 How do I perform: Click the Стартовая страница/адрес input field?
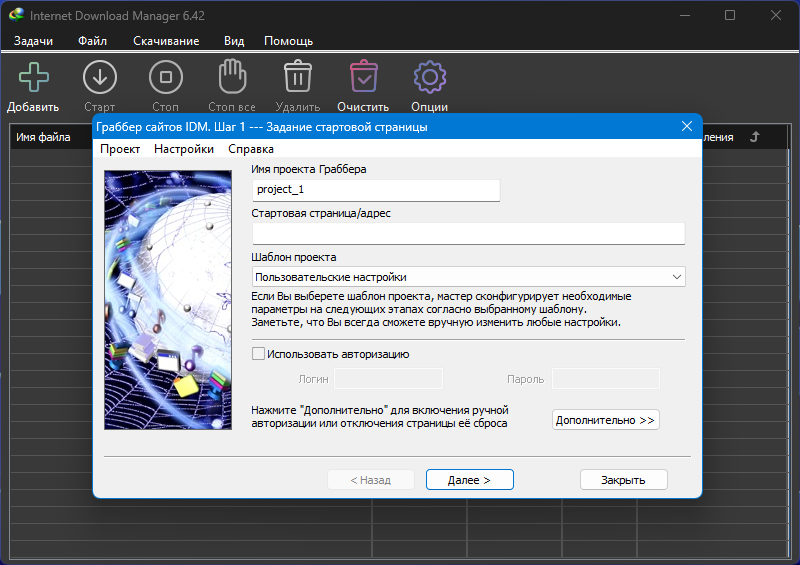[x=468, y=234]
